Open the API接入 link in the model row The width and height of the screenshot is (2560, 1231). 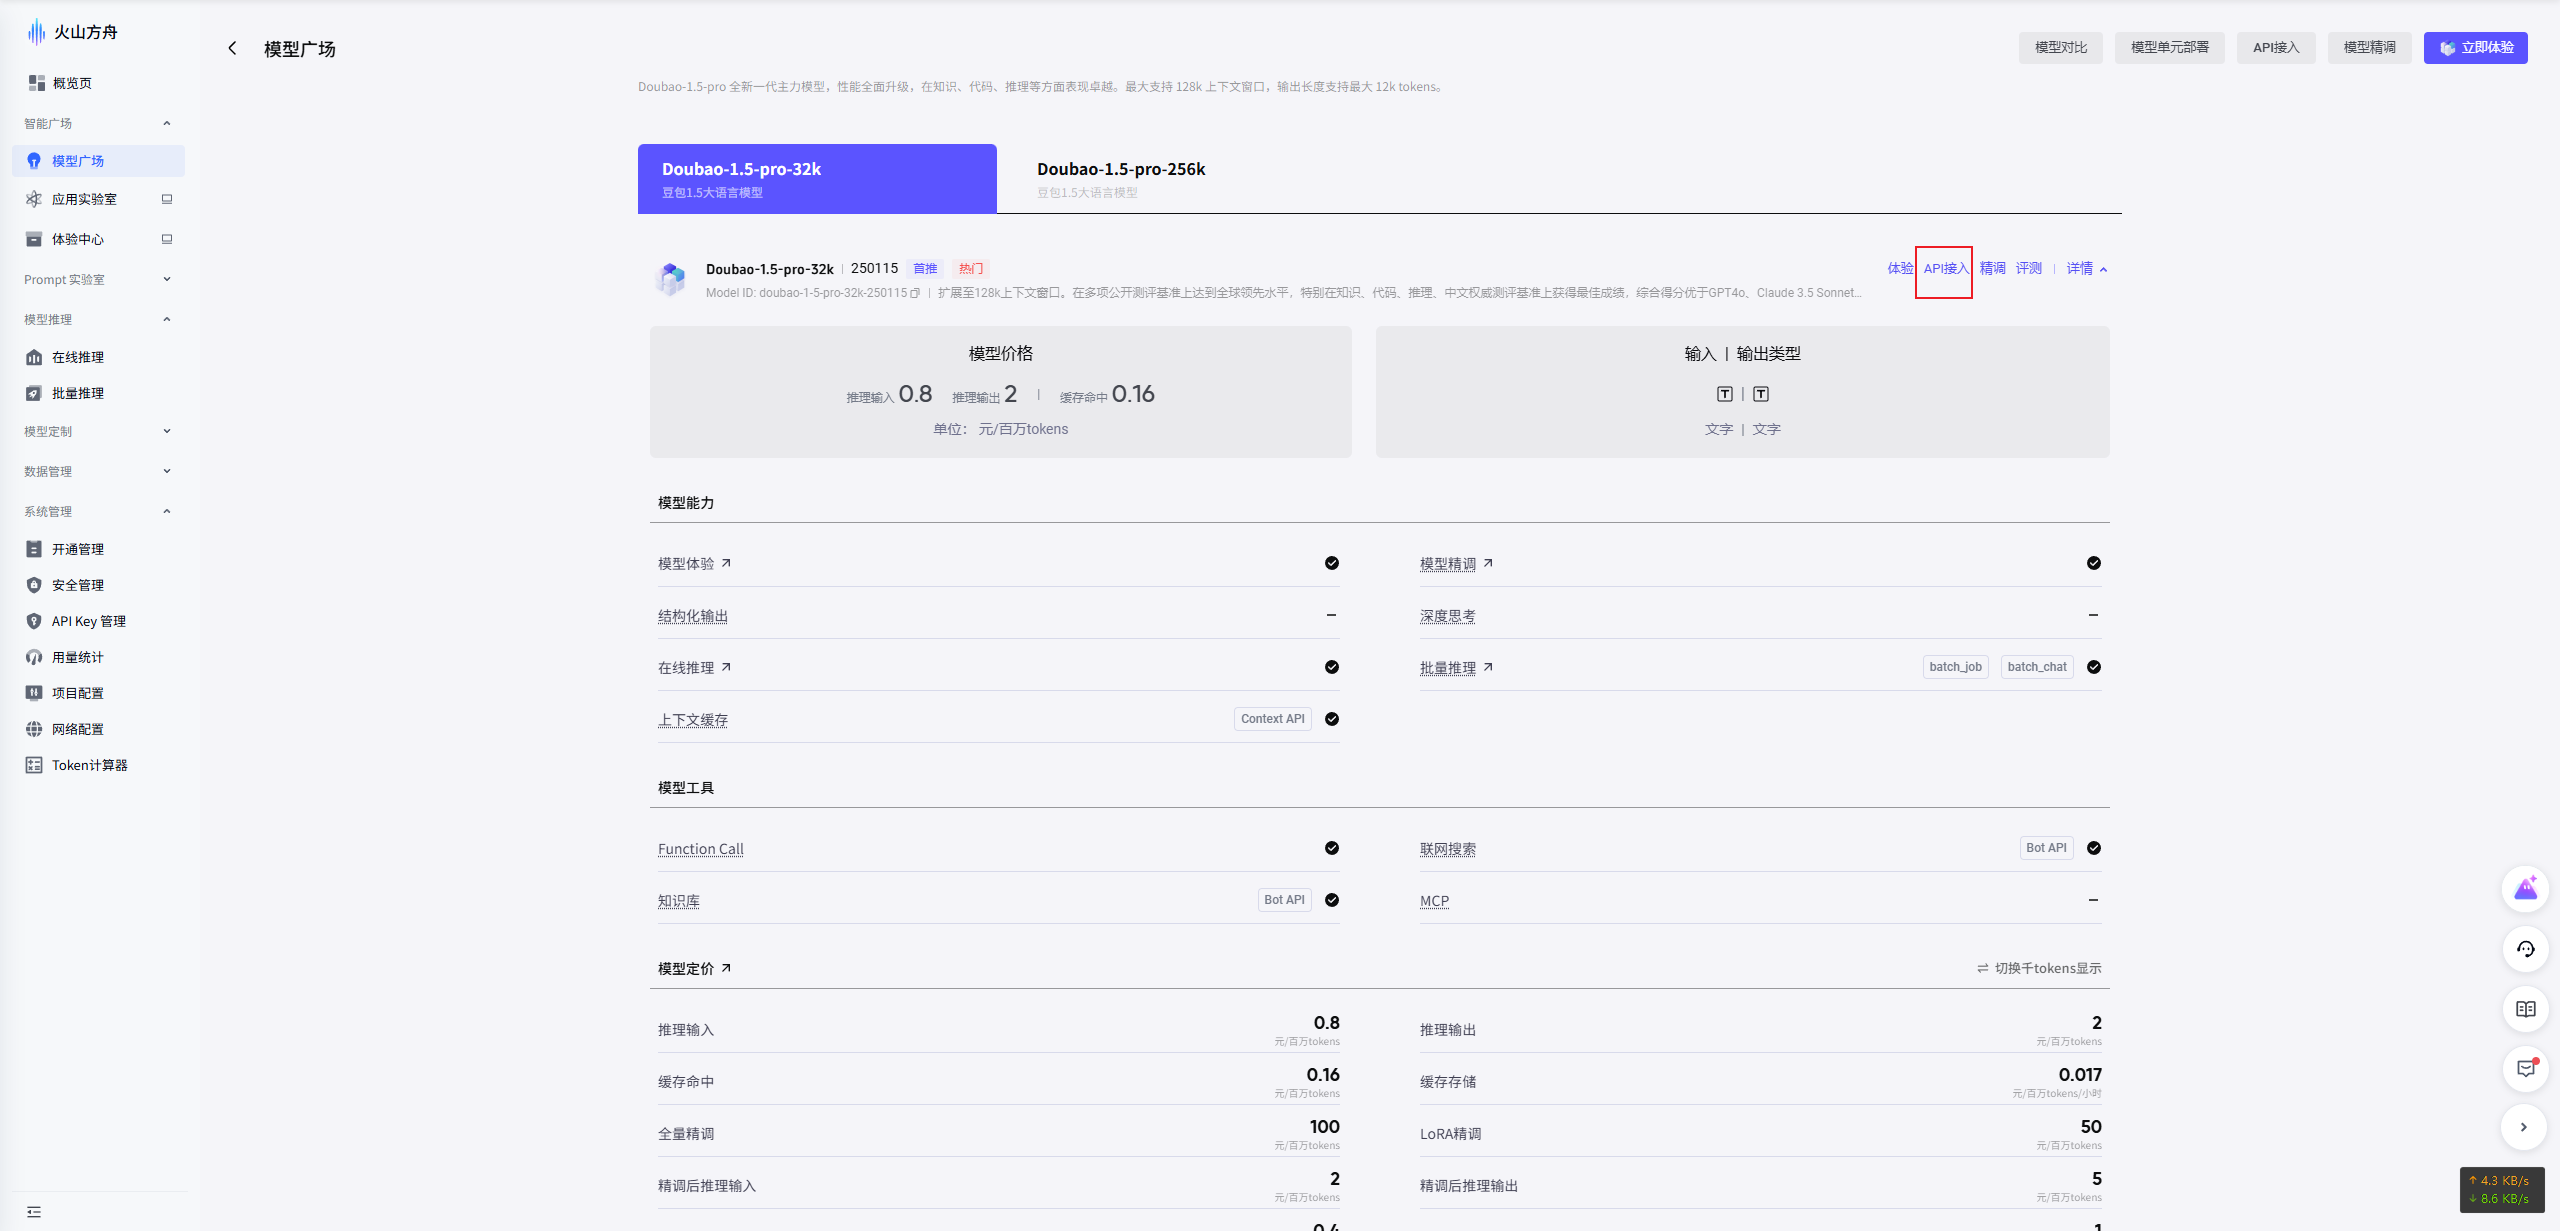[1945, 268]
